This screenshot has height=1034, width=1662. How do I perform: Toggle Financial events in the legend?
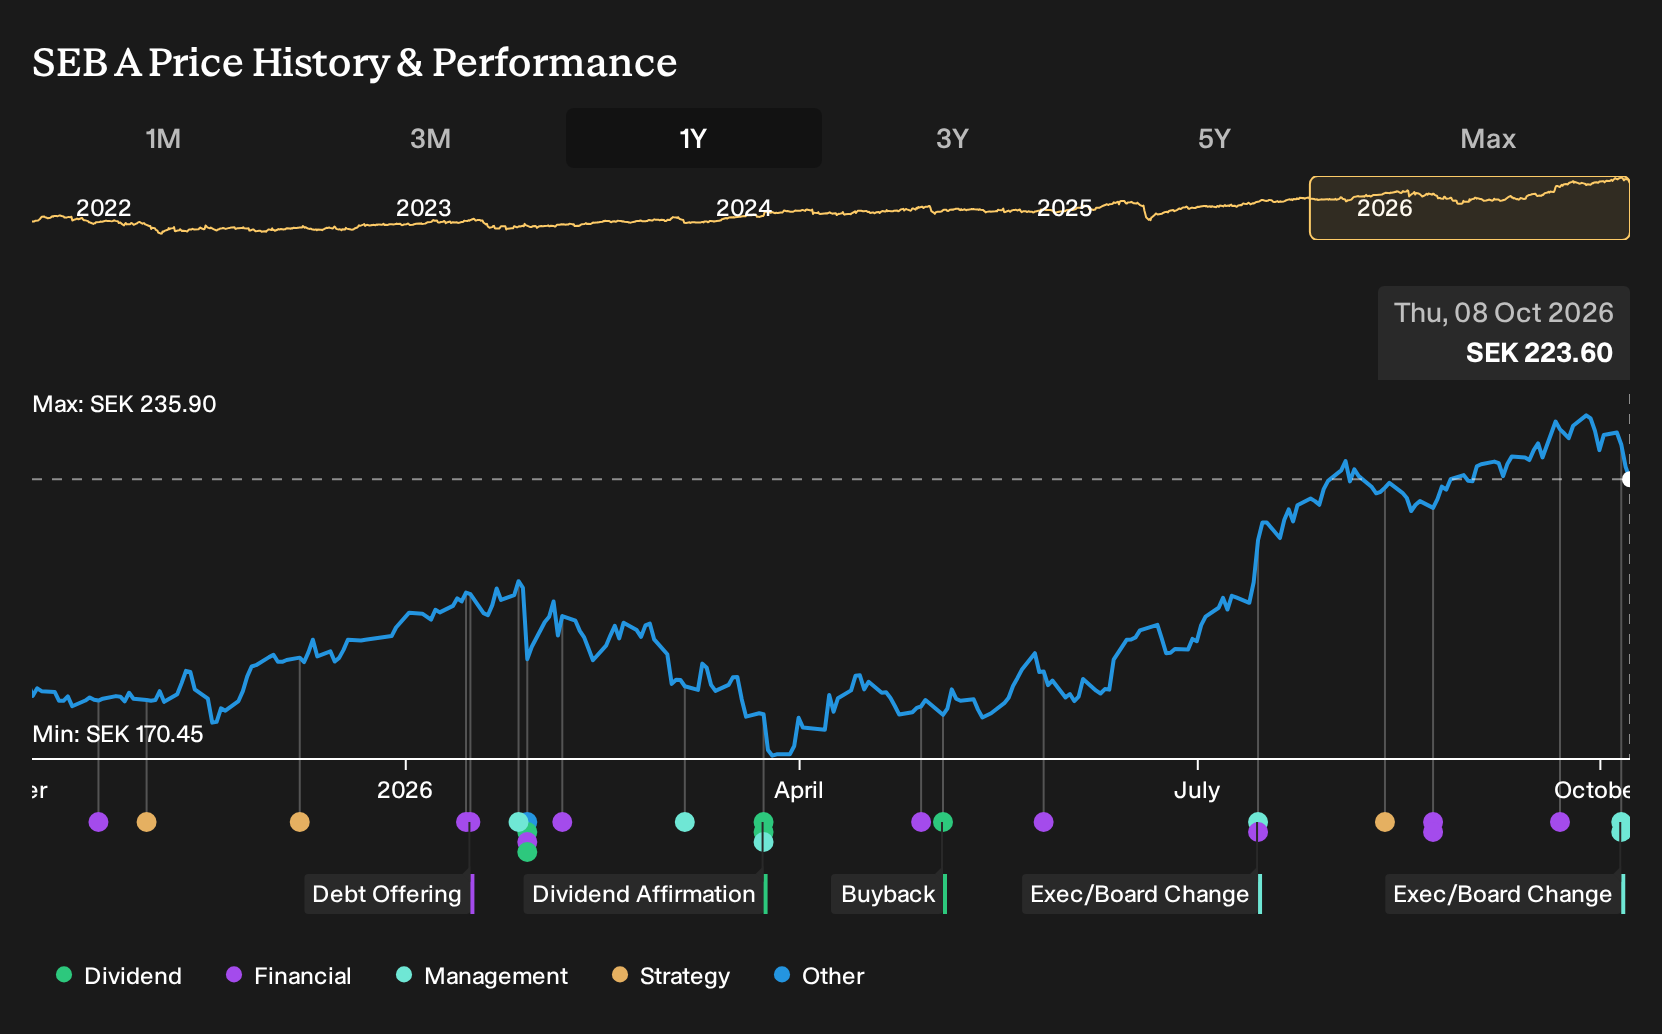tap(289, 976)
